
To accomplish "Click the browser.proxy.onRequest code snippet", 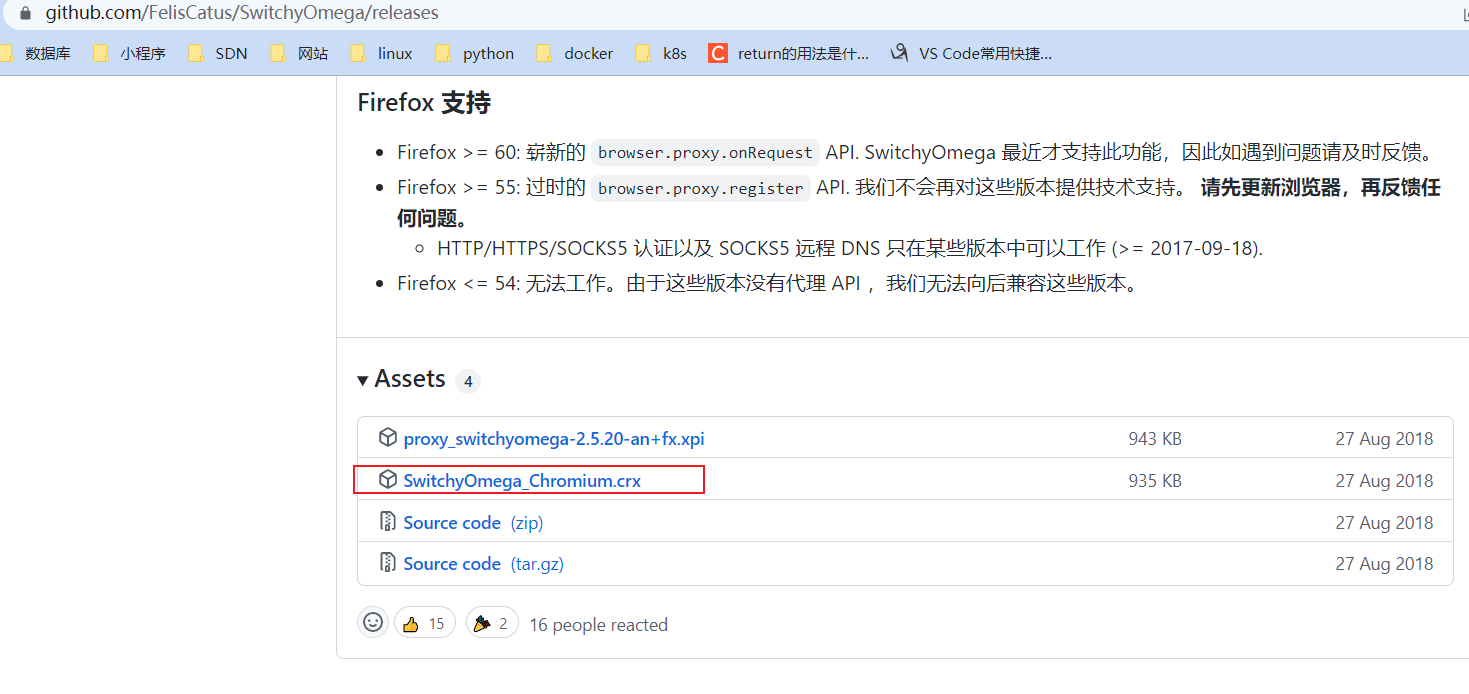I will pyautogui.click(x=705, y=153).
